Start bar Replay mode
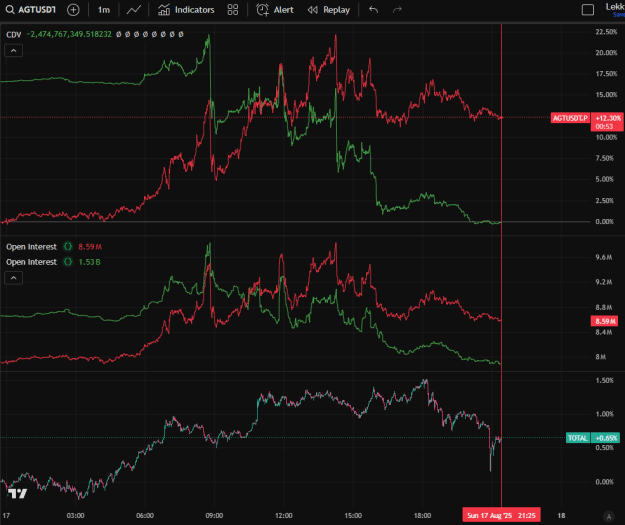This screenshot has height=525, width=625. [329, 10]
